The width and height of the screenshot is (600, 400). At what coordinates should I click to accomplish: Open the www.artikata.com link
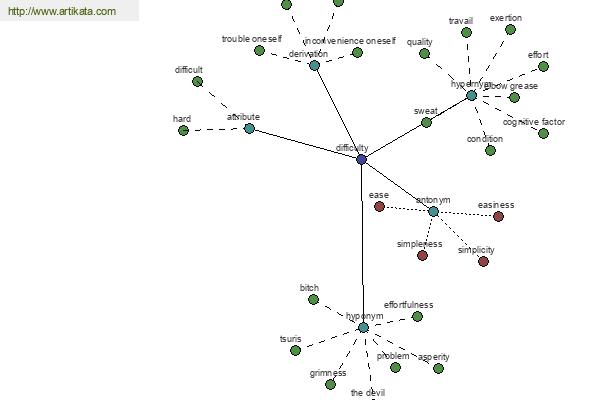tap(62, 11)
